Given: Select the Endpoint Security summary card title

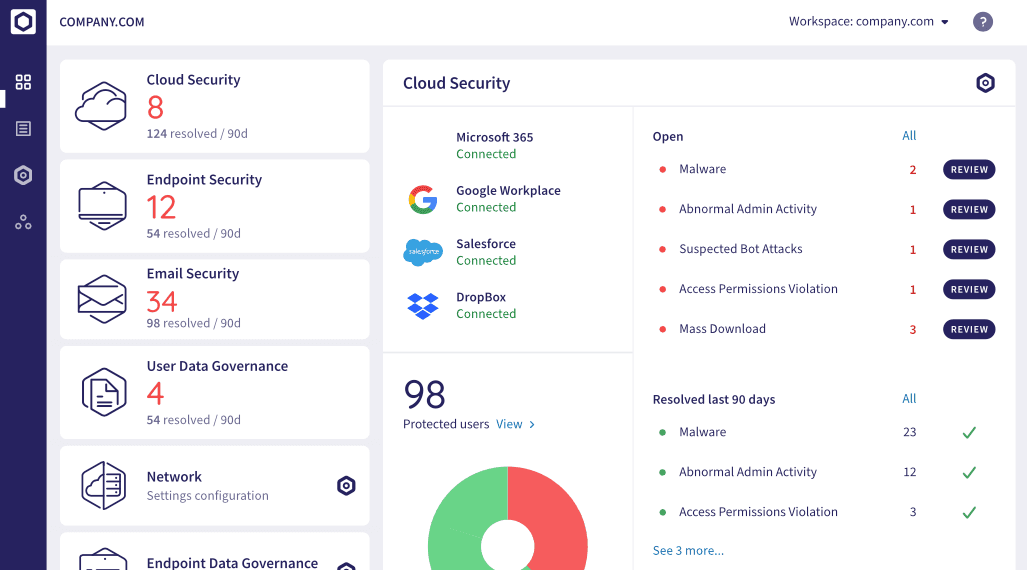Looking at the screenshot, I should (x=204, y=179).
